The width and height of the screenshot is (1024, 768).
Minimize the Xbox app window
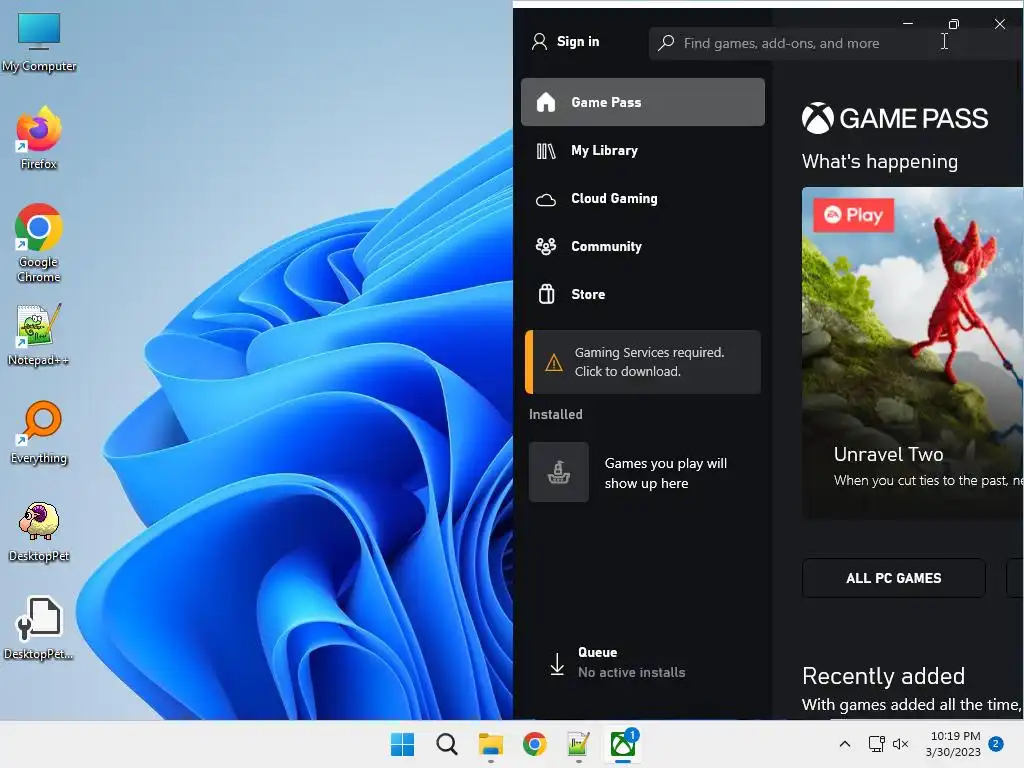pyautogui.click(x=908, y=24)
